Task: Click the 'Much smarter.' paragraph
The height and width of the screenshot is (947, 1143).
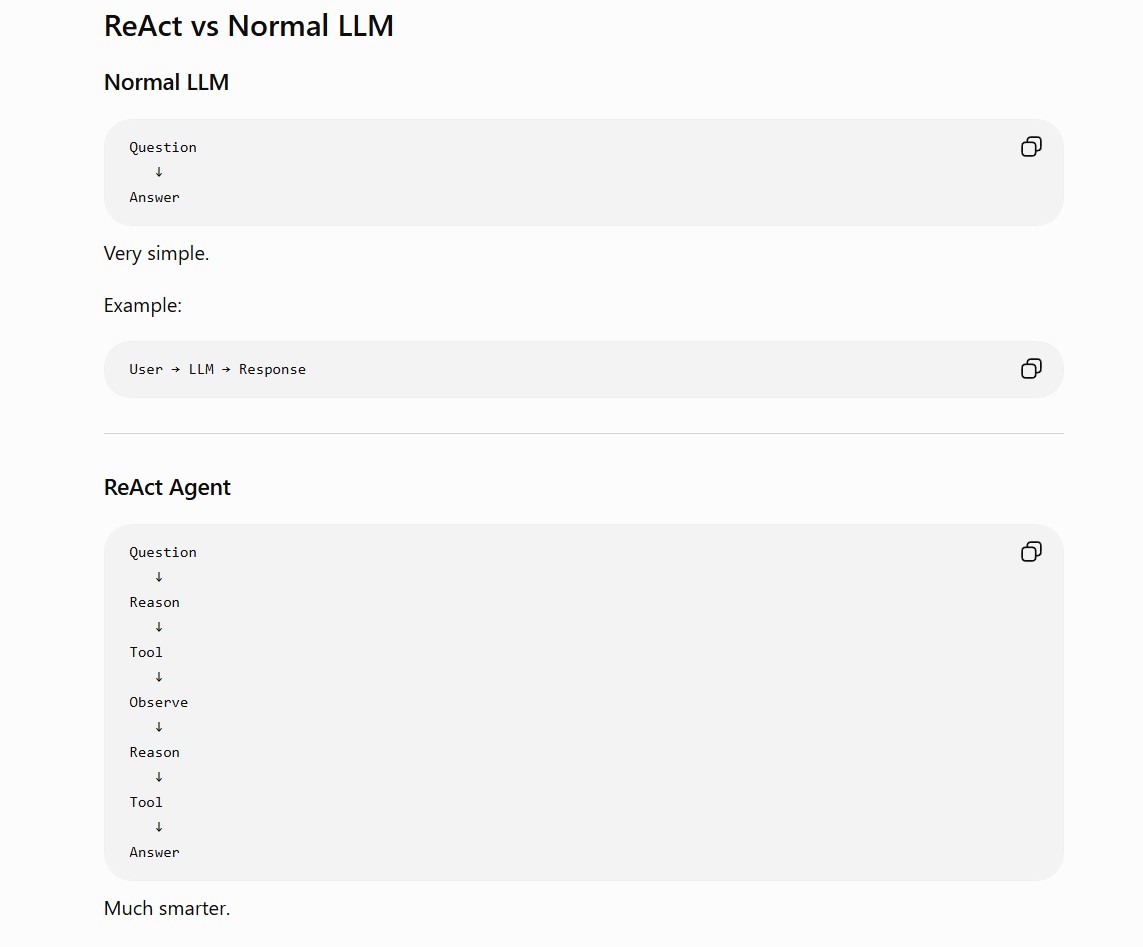Action: coord(167,908)
